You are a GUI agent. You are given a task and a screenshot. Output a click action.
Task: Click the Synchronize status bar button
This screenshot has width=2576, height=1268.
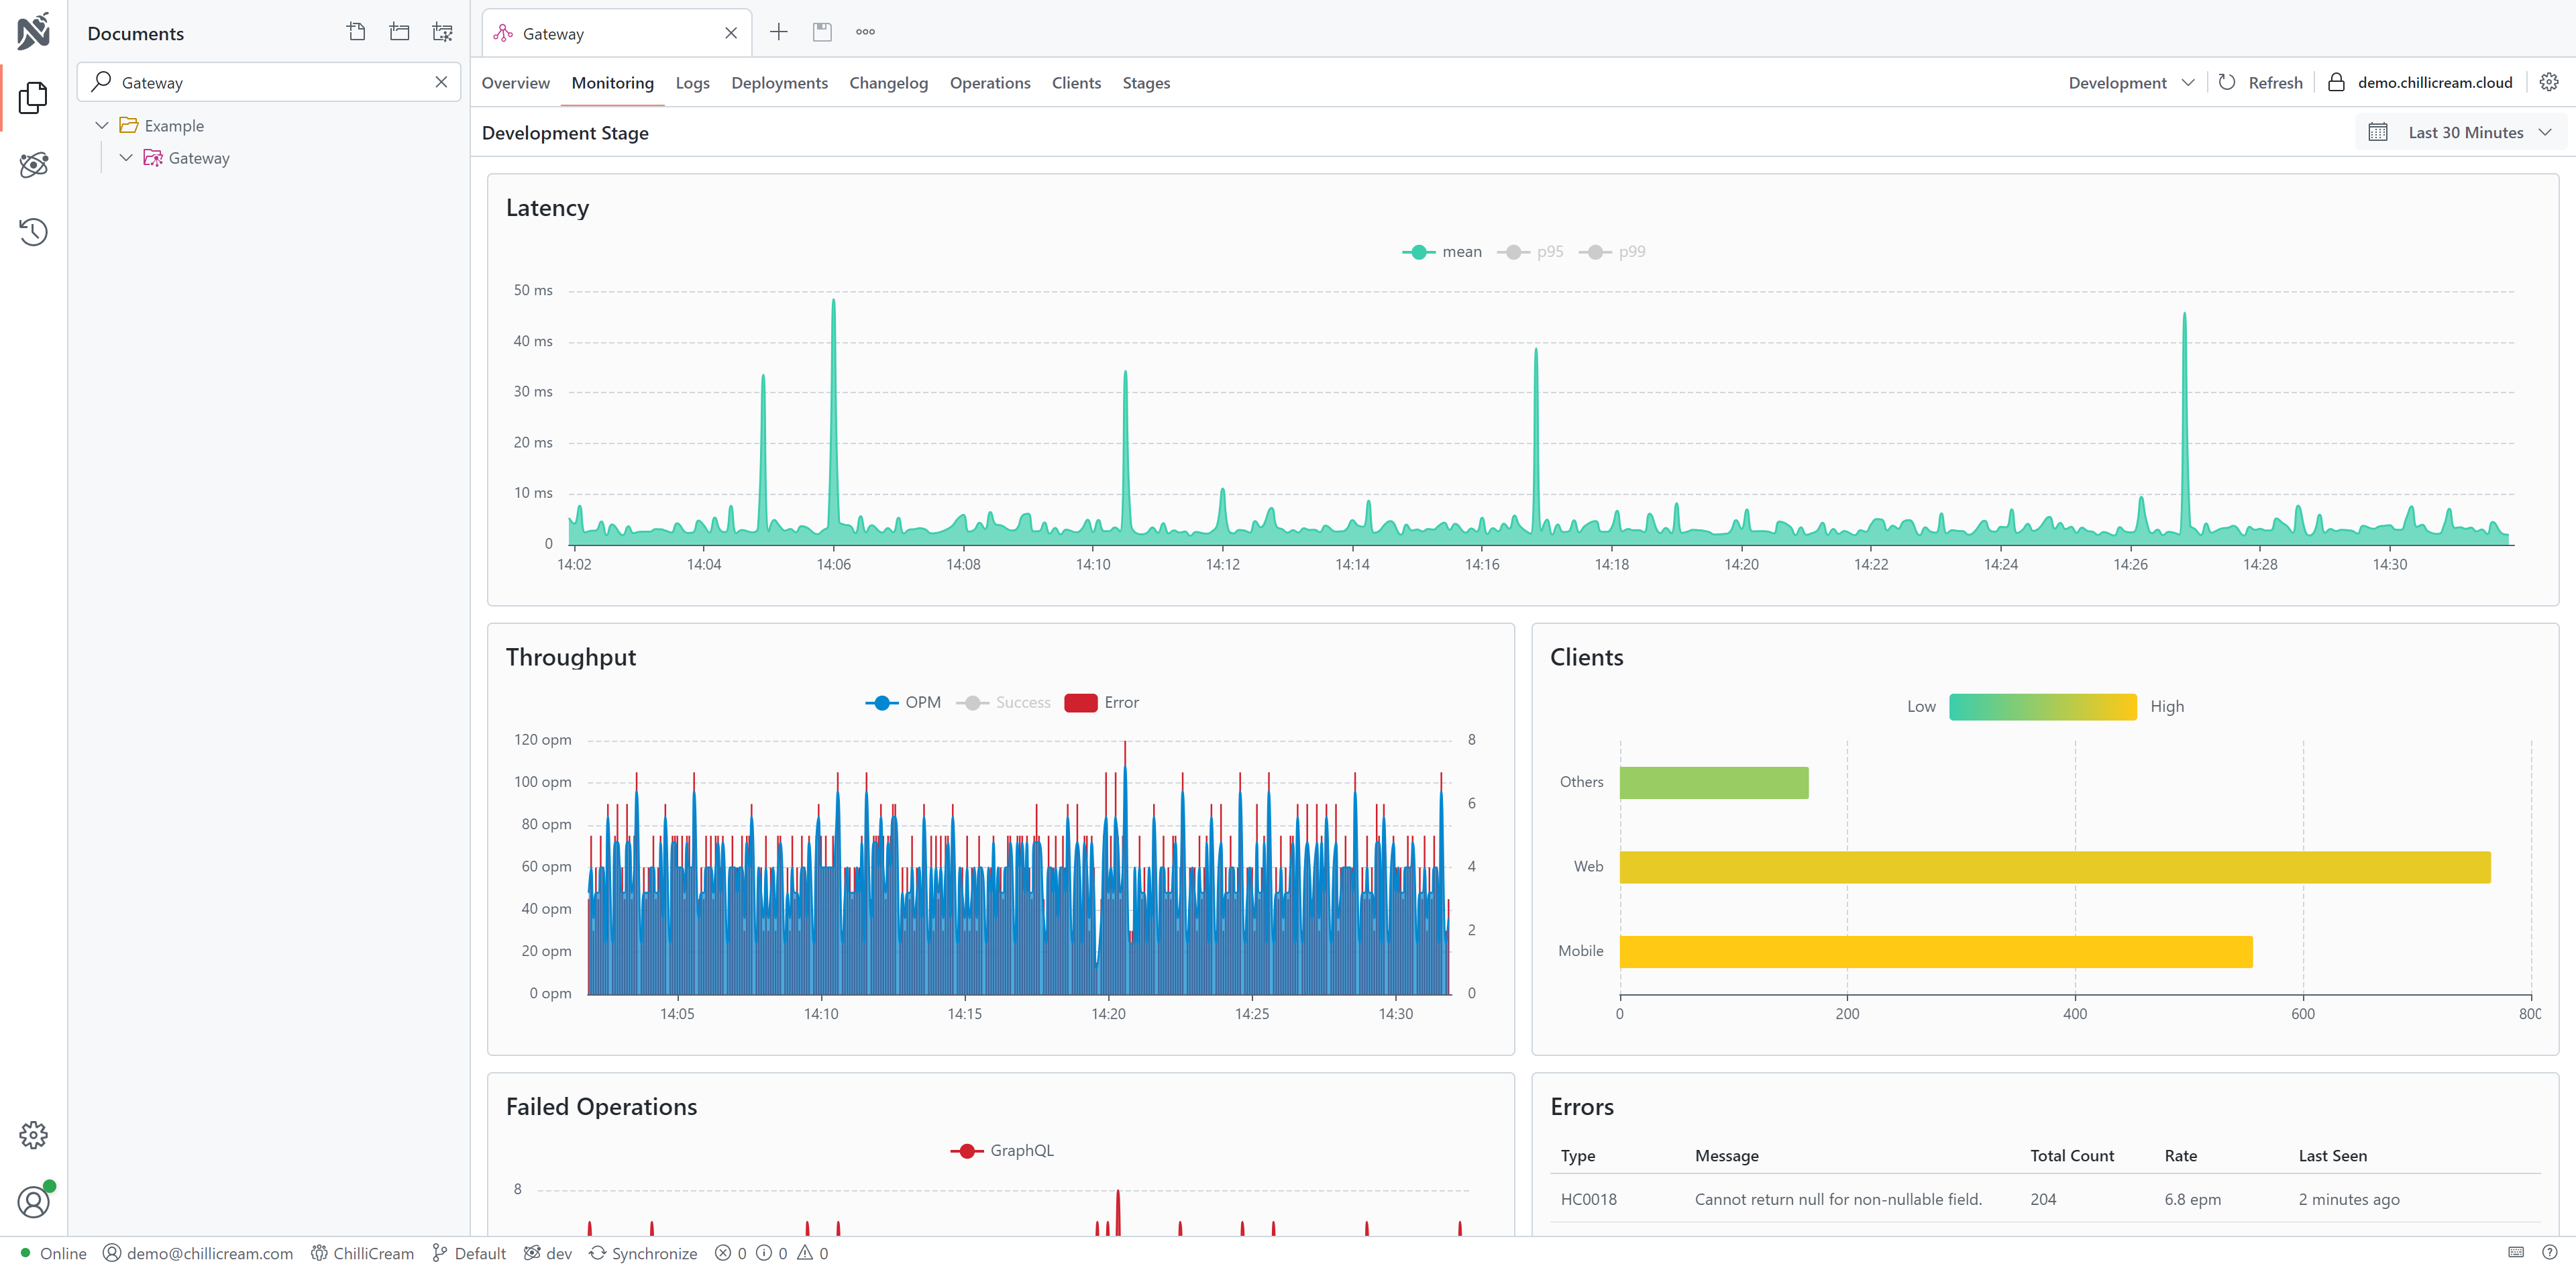coord(643,1253)
